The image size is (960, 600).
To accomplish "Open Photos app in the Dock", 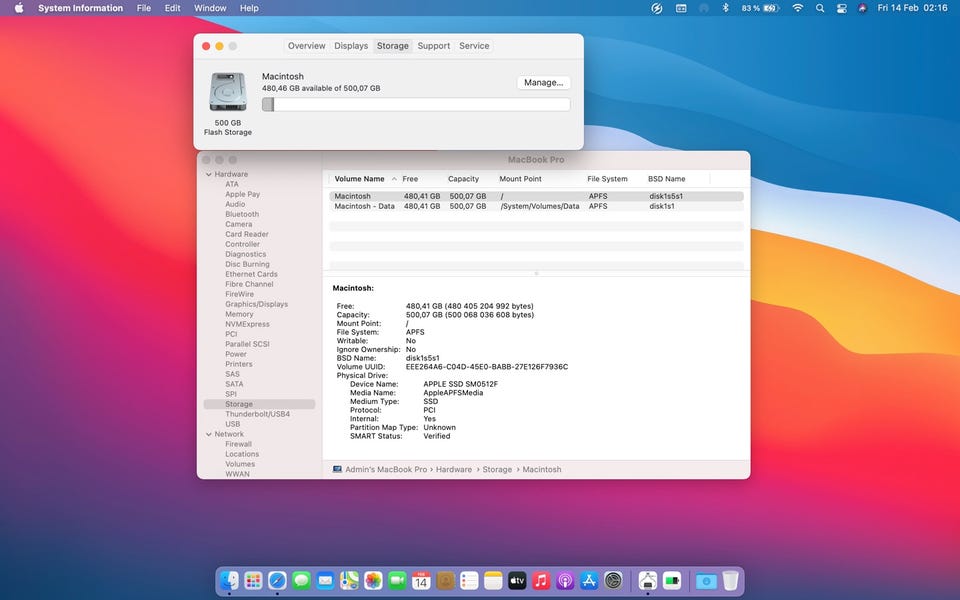I will (373, 580).
